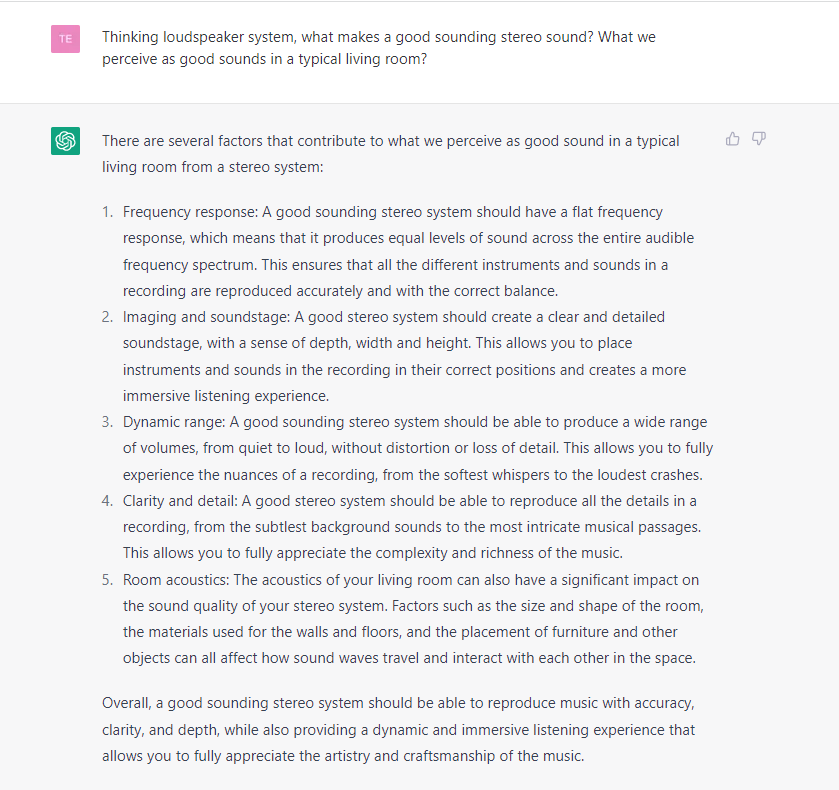Click list number 1 marker
Viewport: 839px width, 790px height.
(108, 212)
